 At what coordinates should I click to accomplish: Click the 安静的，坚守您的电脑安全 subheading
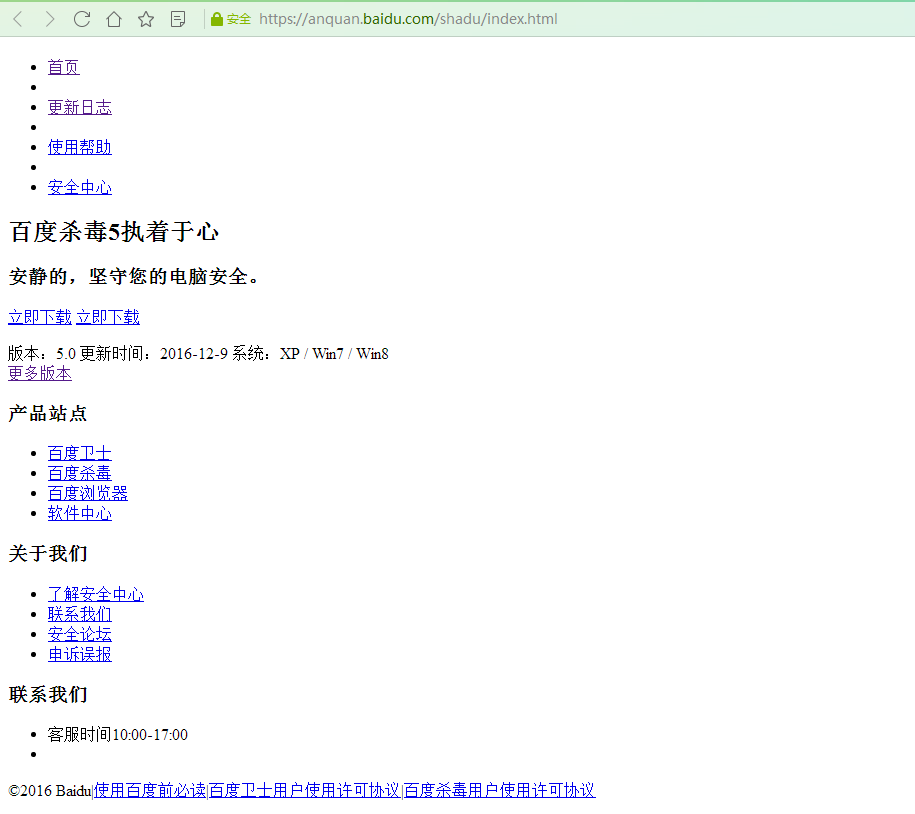pos(134,277)
